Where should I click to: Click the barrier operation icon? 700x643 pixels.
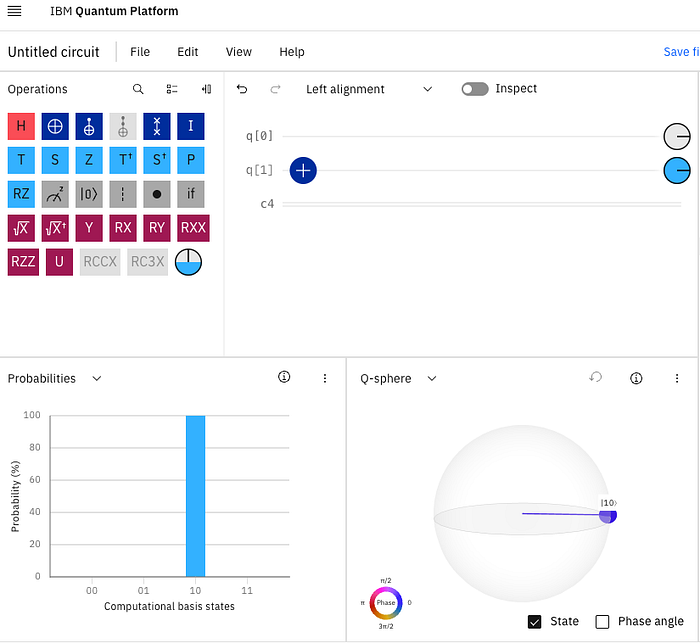tap(123, 194)
